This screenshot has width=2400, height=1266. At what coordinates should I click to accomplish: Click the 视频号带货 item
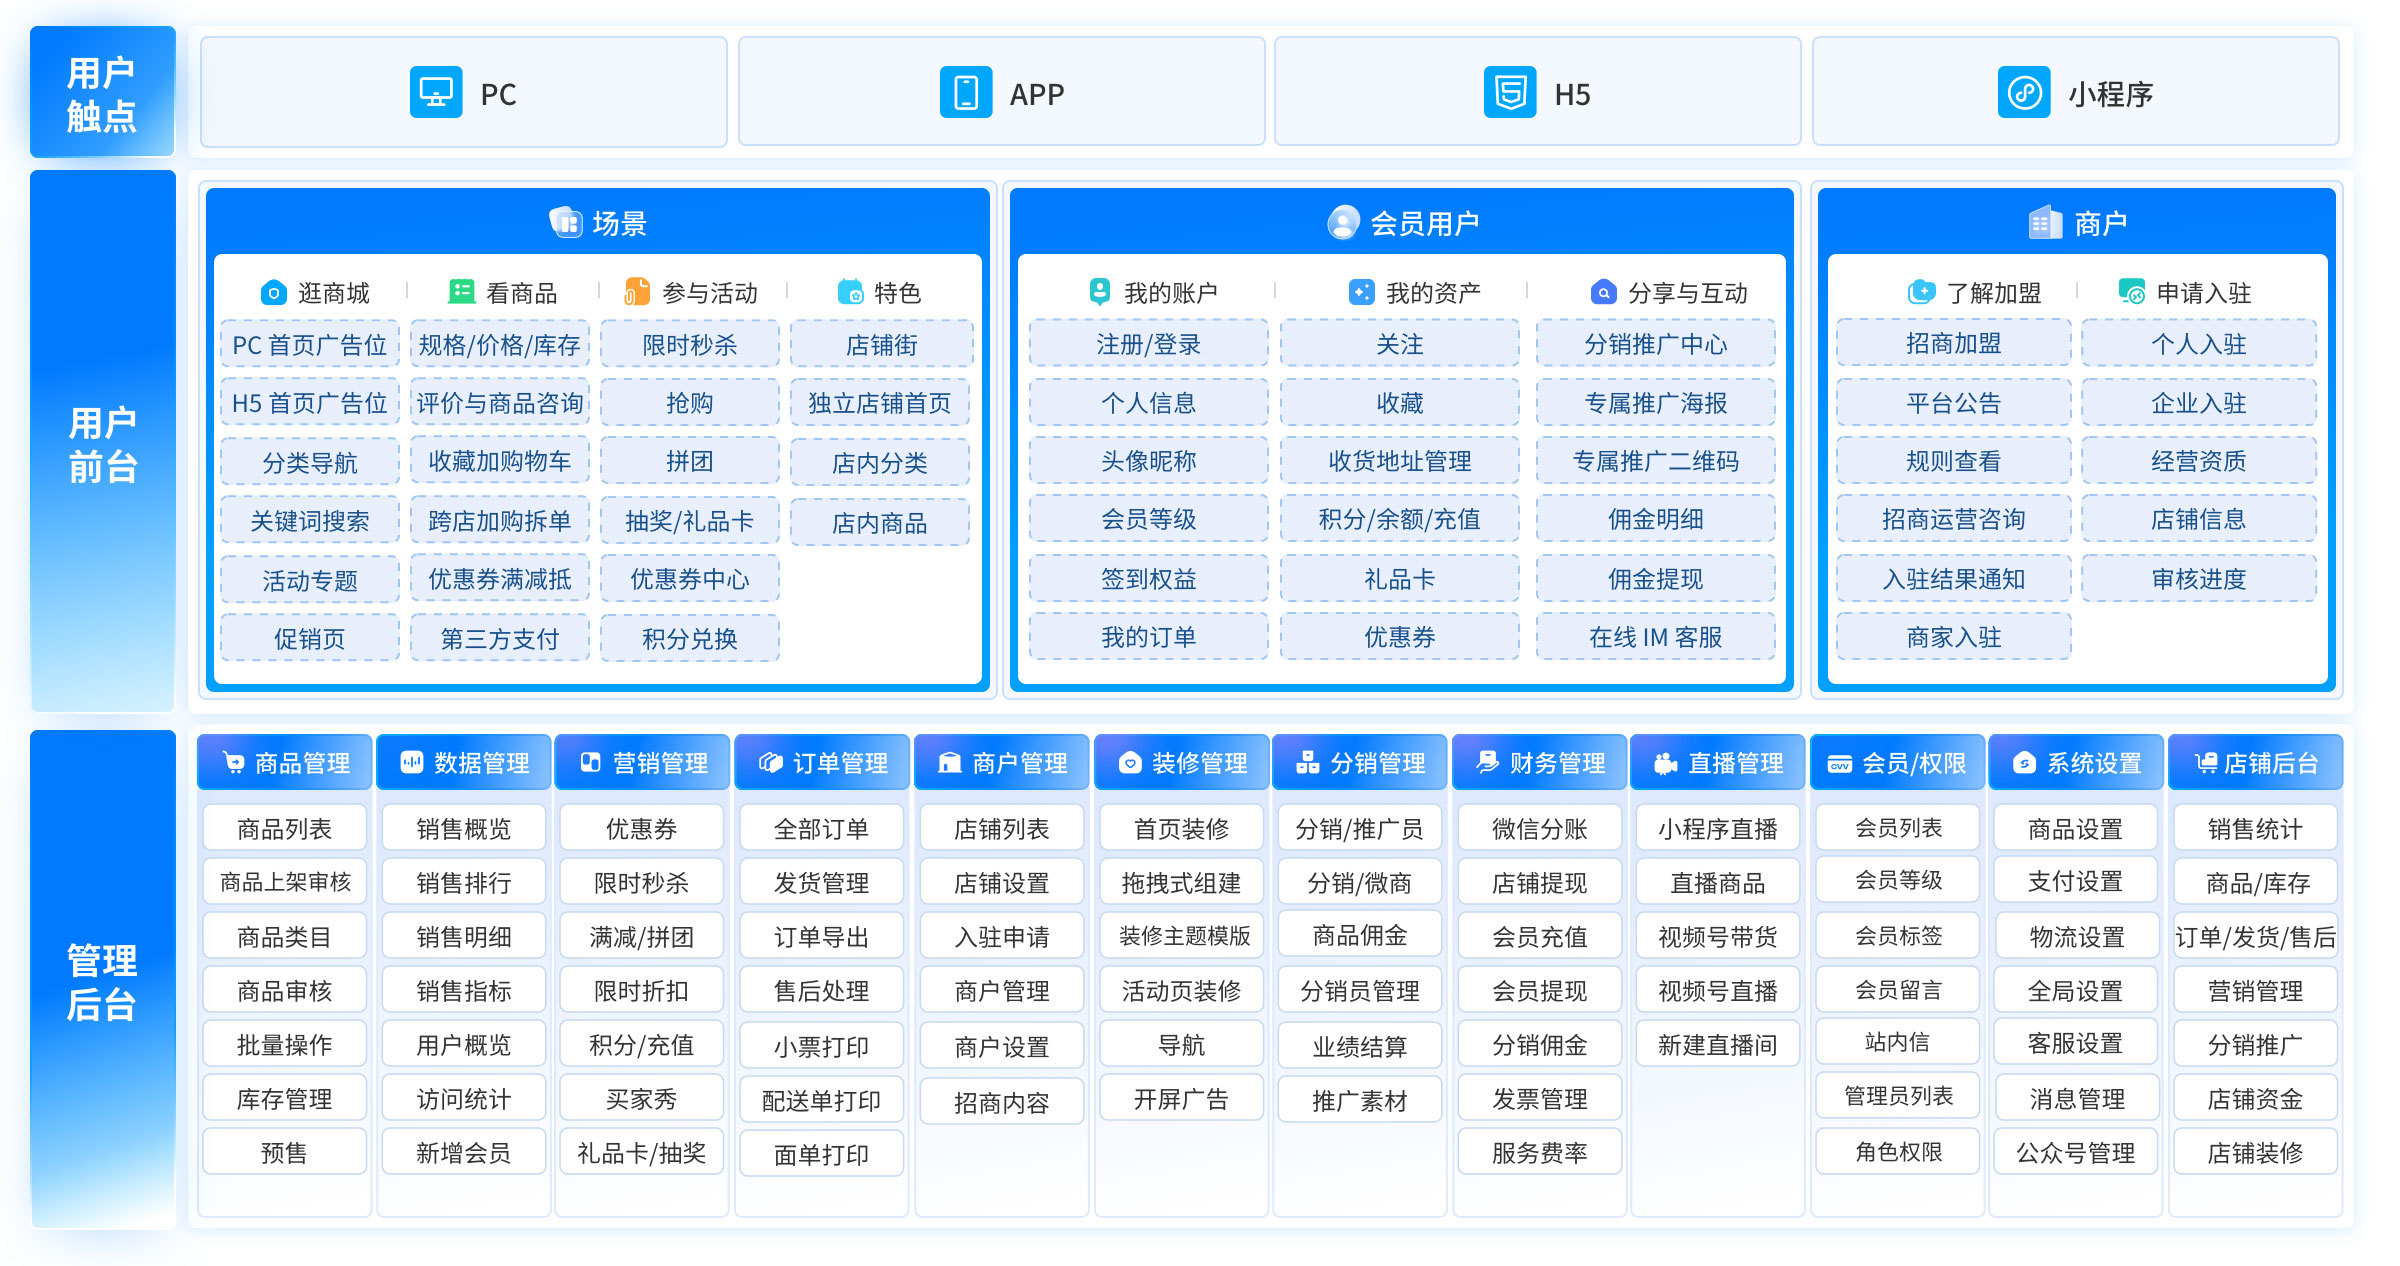coord(1718,936)
